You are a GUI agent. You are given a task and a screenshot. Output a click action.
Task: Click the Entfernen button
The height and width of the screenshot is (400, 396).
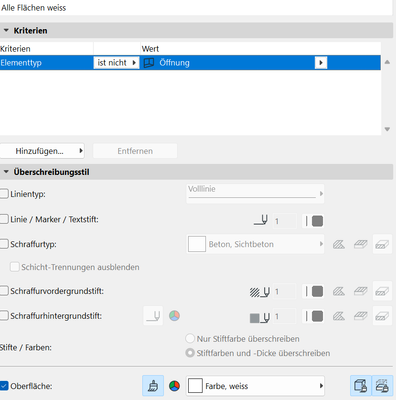[x=135, y=151]
